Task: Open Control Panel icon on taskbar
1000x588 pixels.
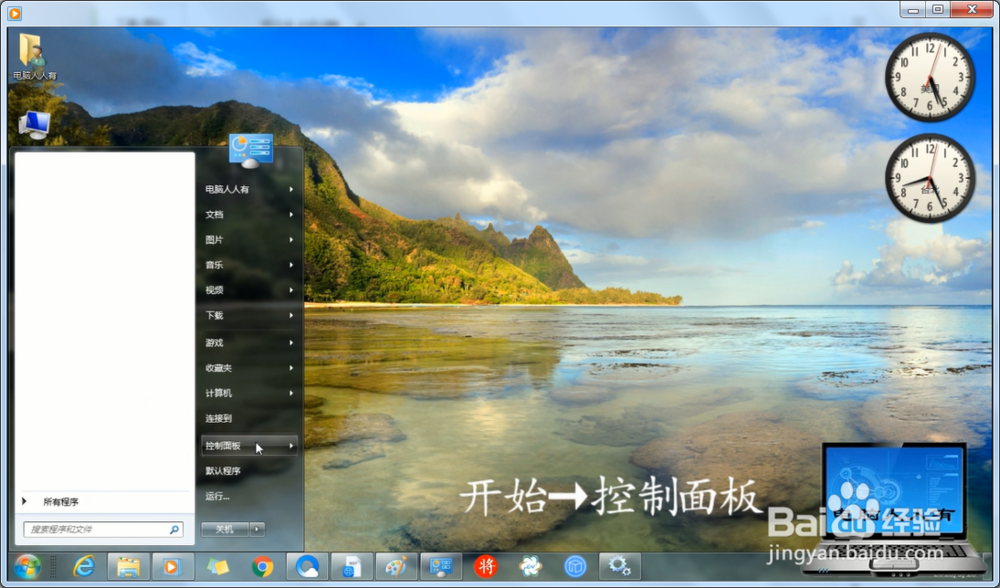Action: pos(441,566)
